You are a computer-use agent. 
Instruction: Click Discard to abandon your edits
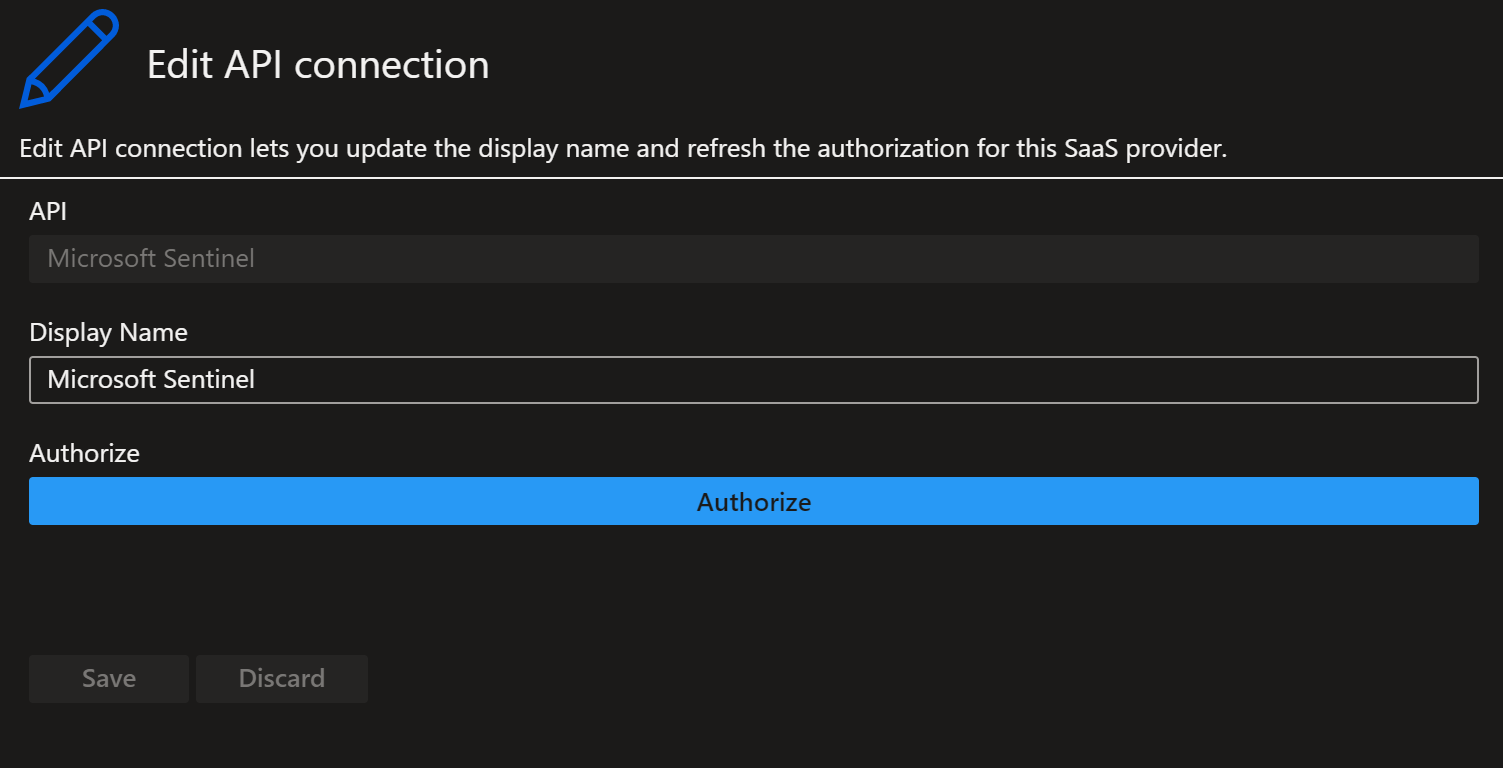point(281,678)
